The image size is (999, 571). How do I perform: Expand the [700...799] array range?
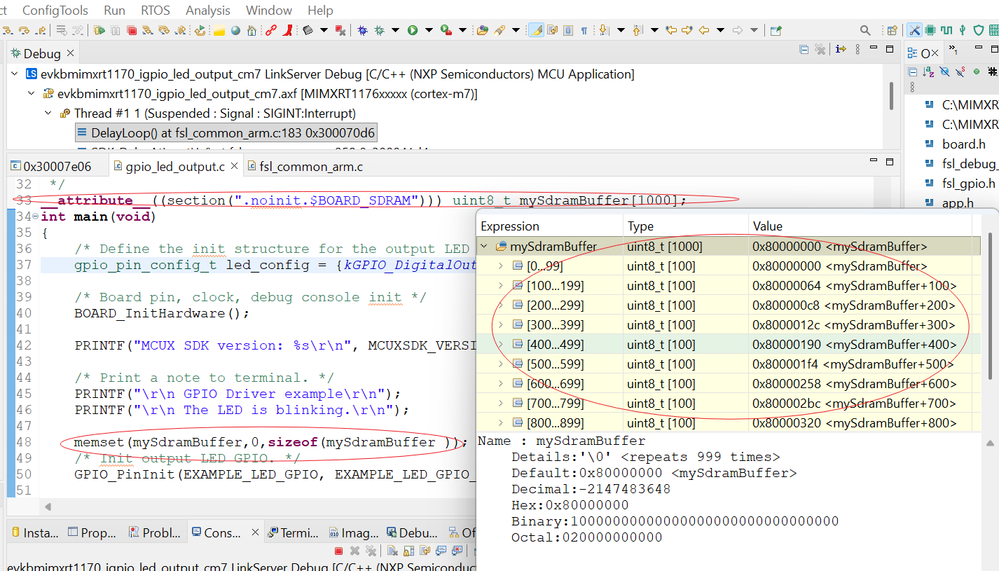501,403
